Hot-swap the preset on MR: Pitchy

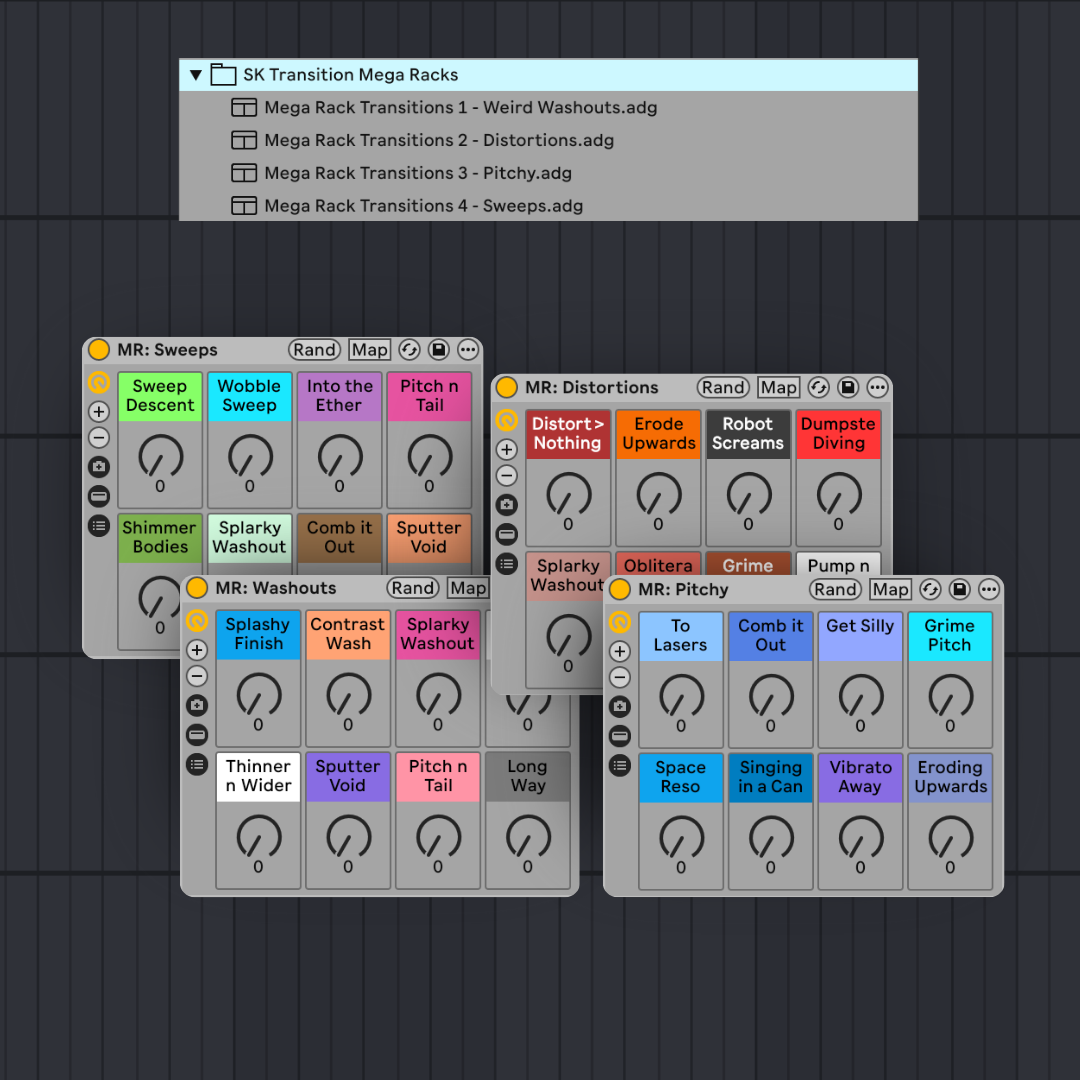click(929, 590)
